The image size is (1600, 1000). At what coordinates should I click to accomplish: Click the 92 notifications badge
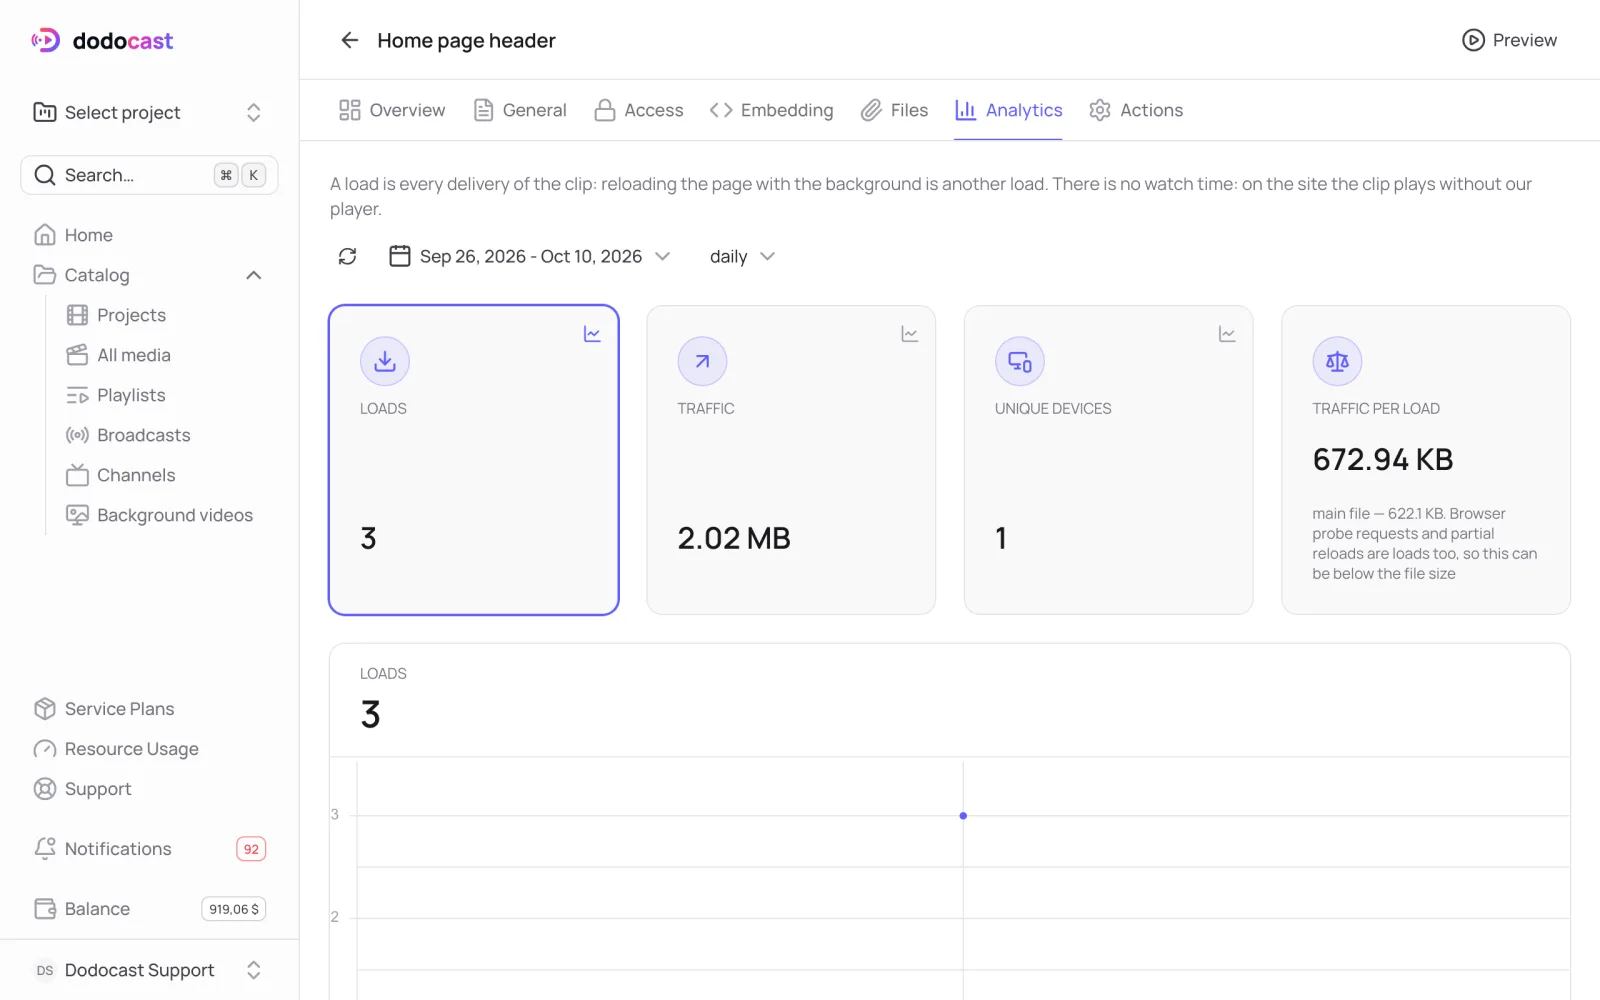pyautogui.click(x=251, y=849)
